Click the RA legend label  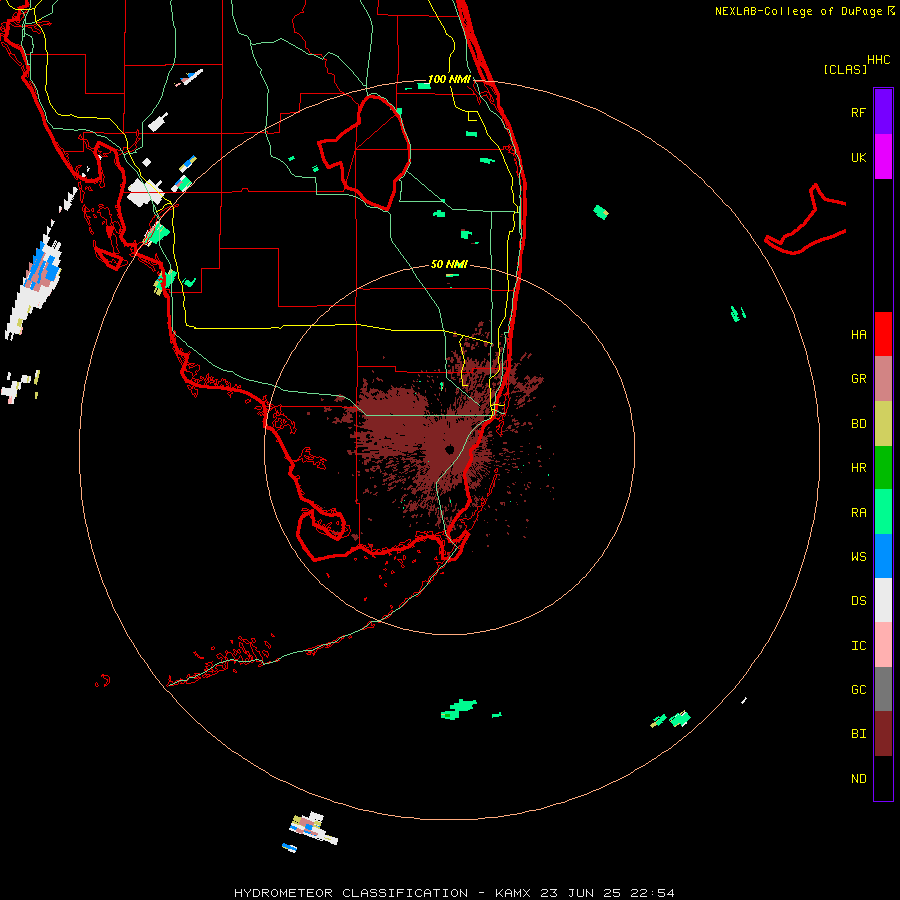858,513
